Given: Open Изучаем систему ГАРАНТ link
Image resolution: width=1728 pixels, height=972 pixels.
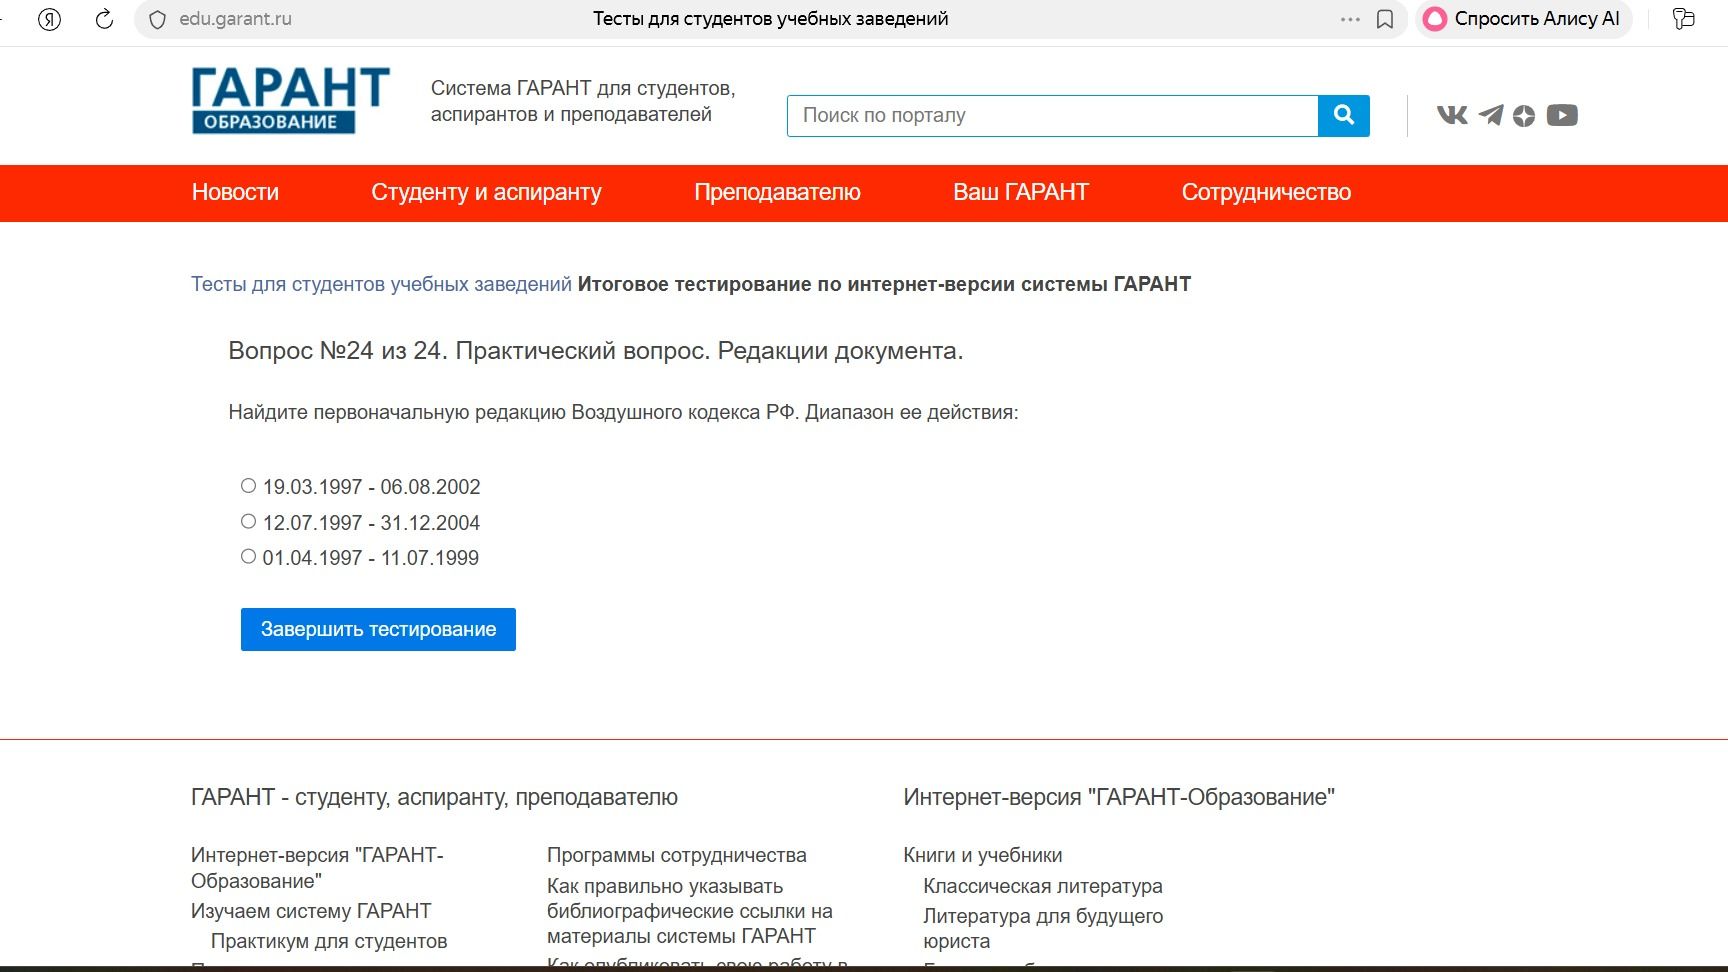Looking at the screenshot, I should [x=311, y=911].
